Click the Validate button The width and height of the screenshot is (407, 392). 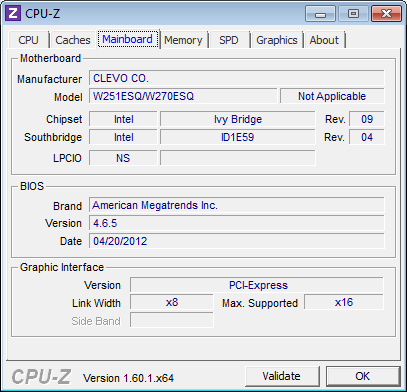pyautogui.click(x=281, y=376)
